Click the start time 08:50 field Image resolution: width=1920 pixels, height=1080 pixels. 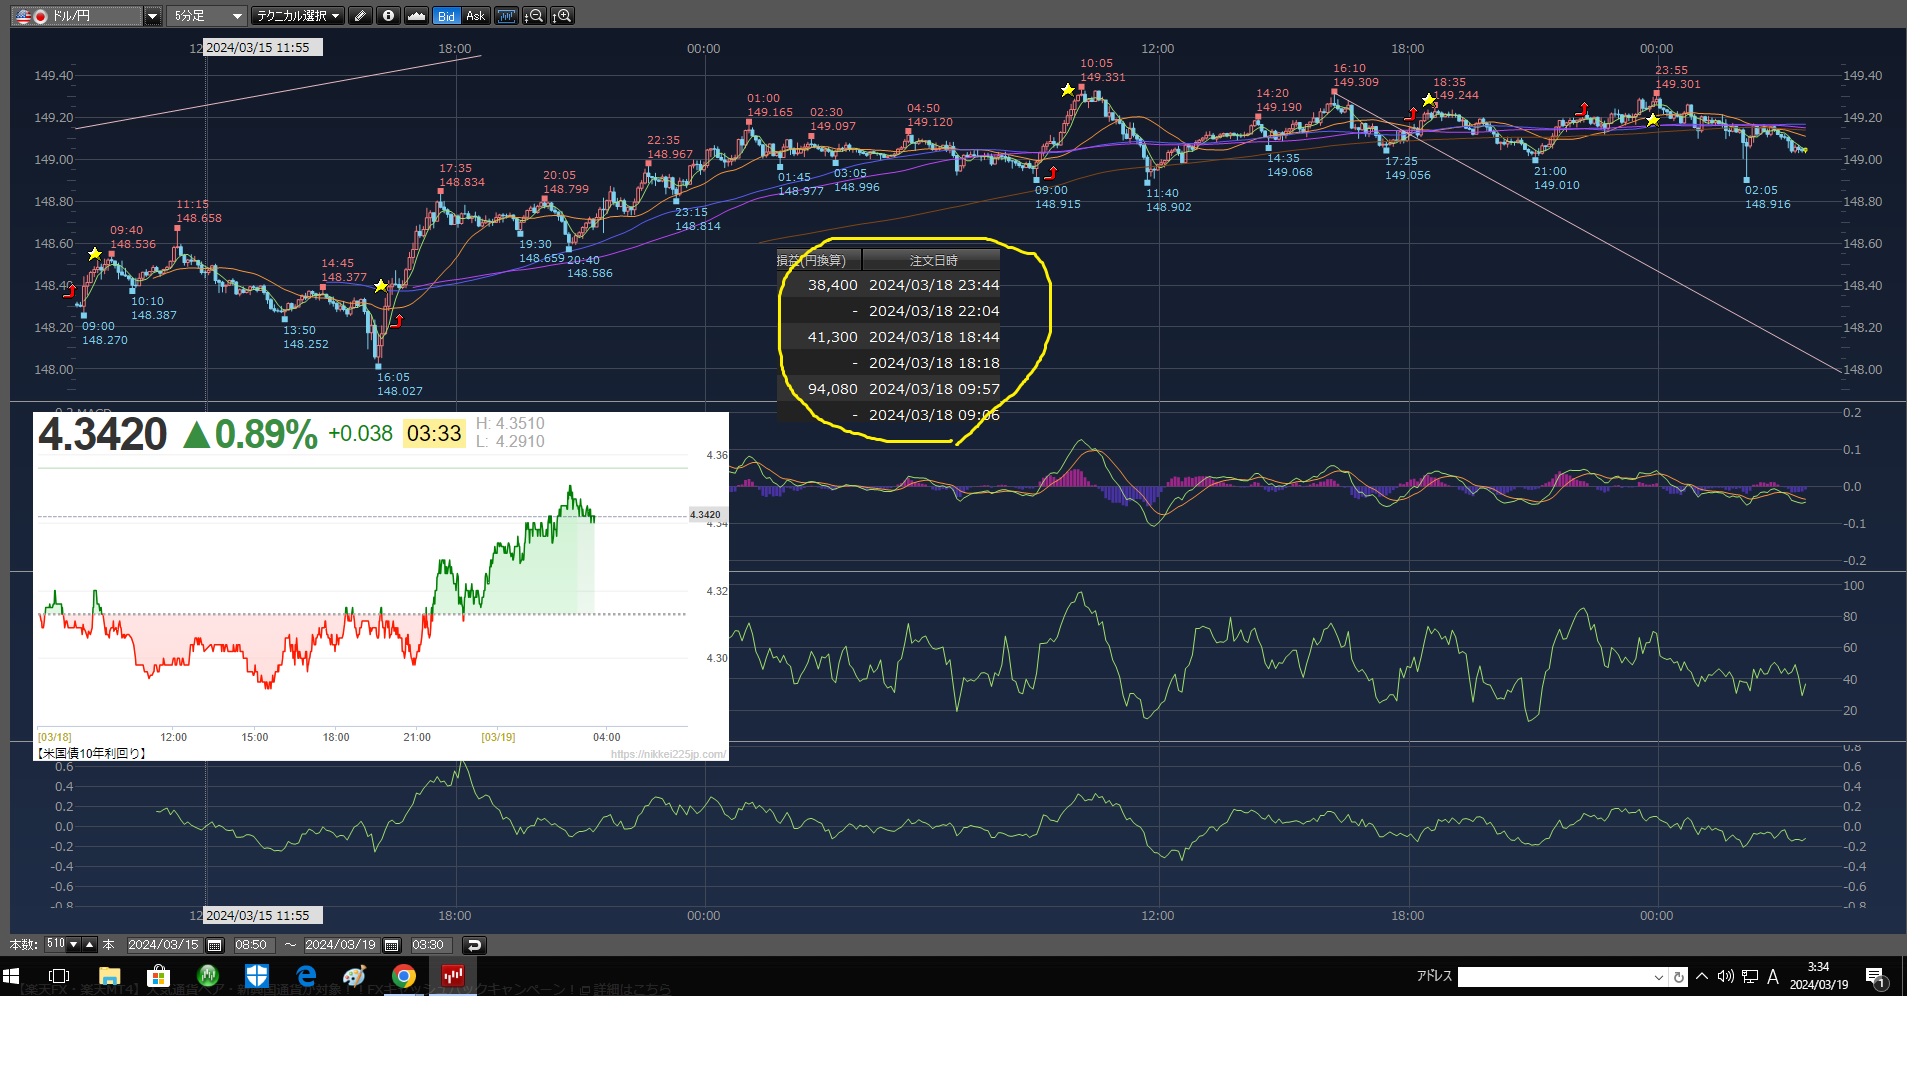pos(251,945)
